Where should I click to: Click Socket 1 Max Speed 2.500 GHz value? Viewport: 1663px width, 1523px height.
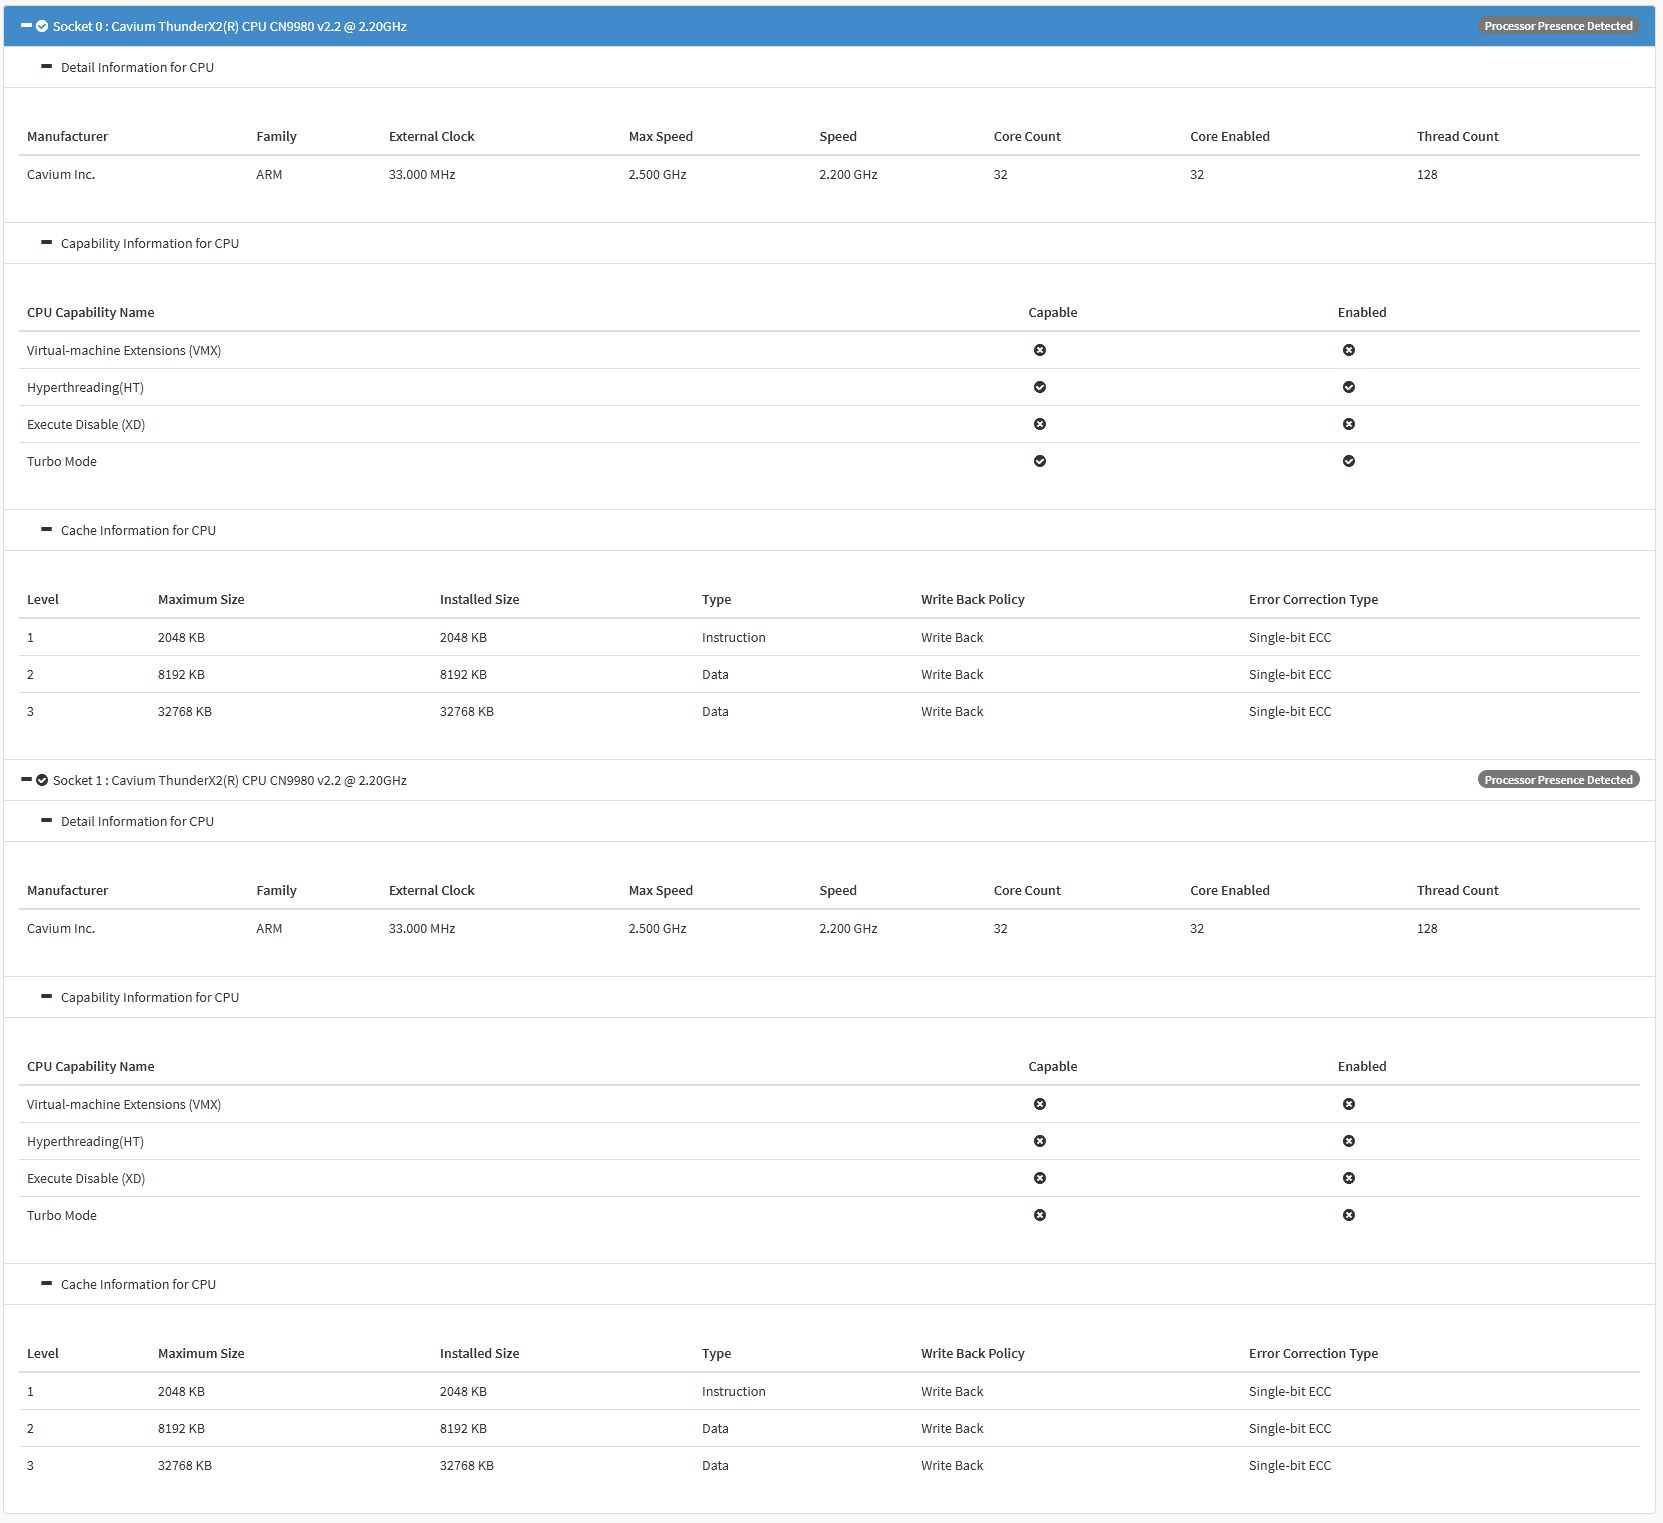pos(657,929)
